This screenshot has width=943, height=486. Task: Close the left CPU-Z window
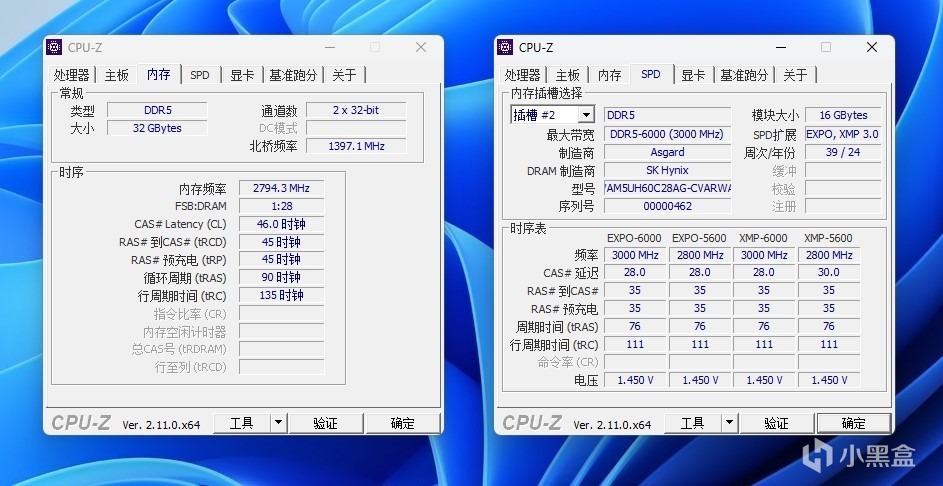click(x=421, y=47)
